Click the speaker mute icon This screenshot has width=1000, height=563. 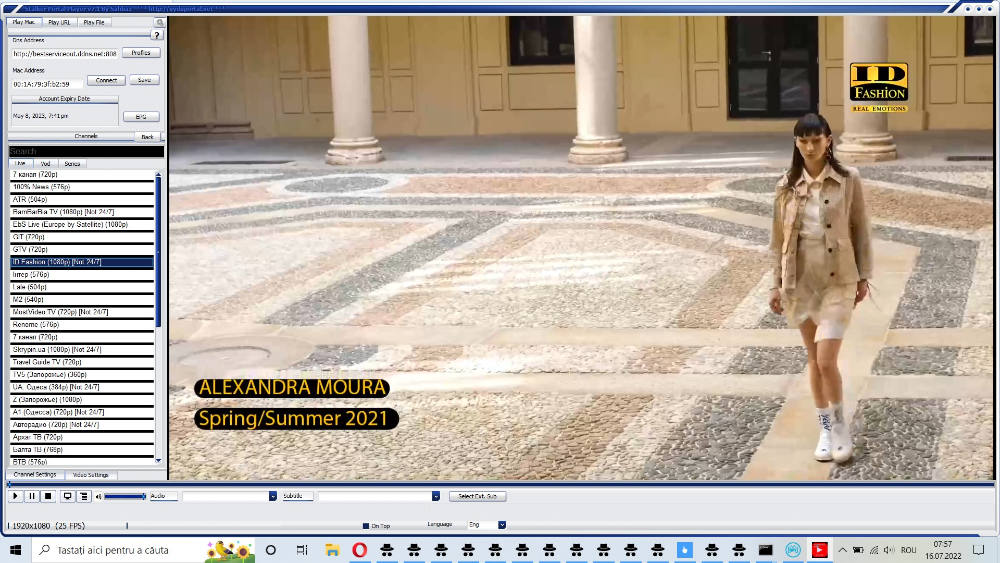pos(98,497)
